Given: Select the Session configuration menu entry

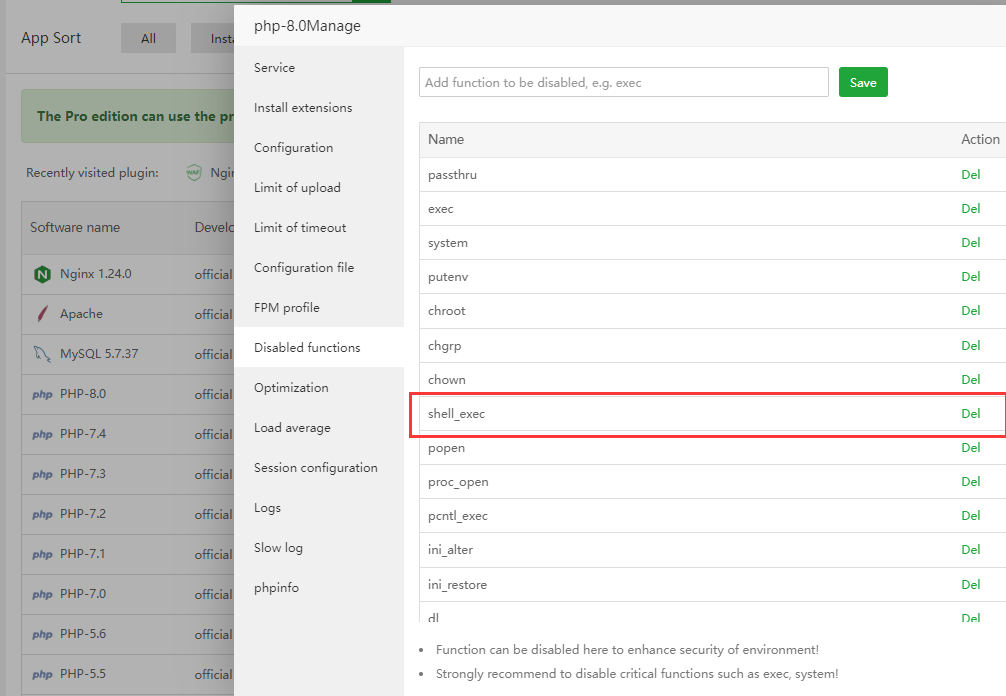Looking at the screenshot, I should [316, 468].
